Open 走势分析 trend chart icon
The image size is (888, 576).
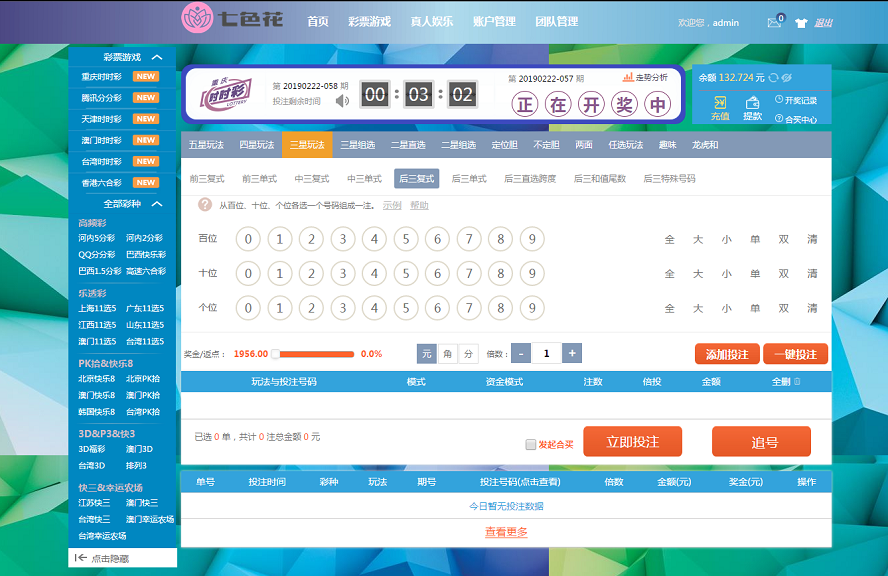[x=645, y=77]
